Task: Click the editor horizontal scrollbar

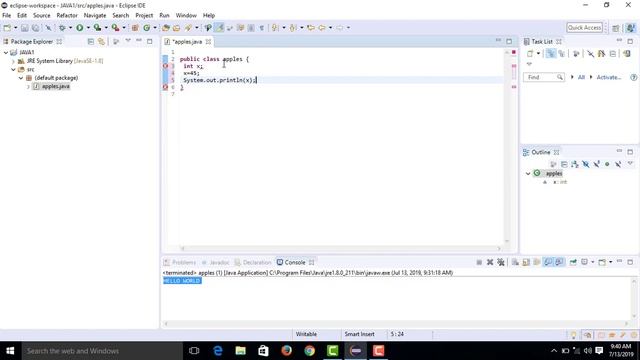Action: click(x=340, y=248)
